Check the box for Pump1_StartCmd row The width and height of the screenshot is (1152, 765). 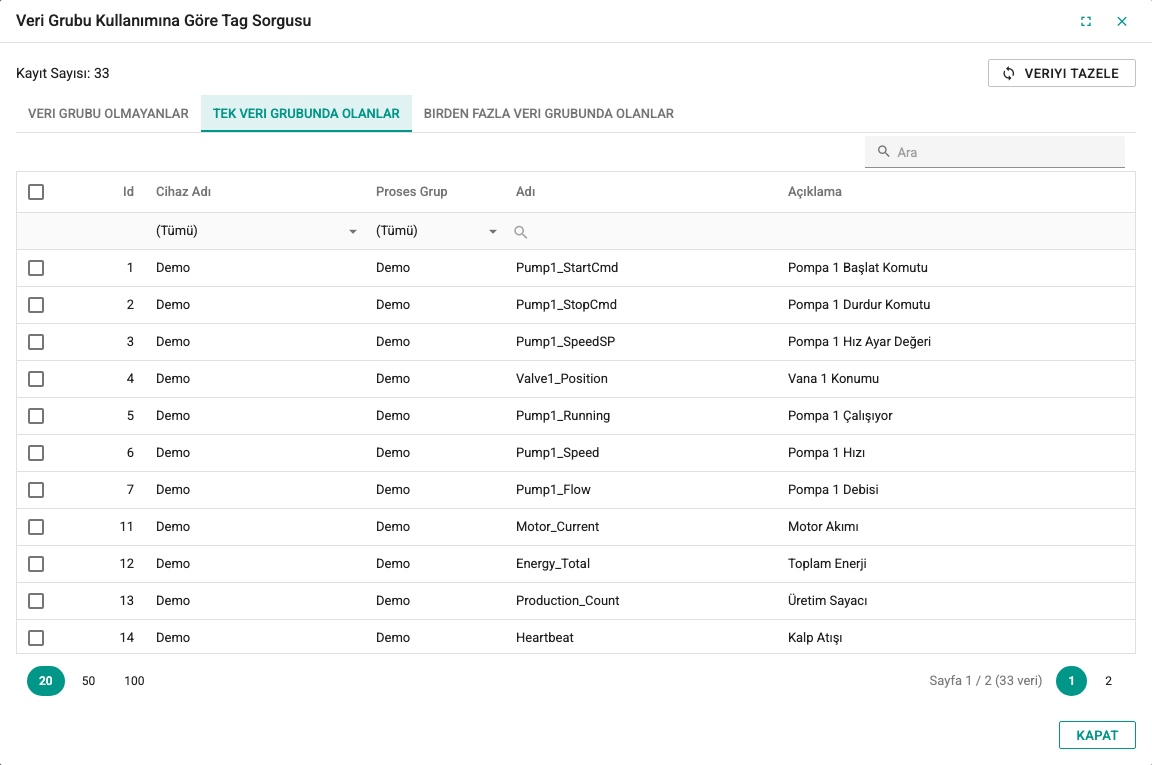pos(36,268)
